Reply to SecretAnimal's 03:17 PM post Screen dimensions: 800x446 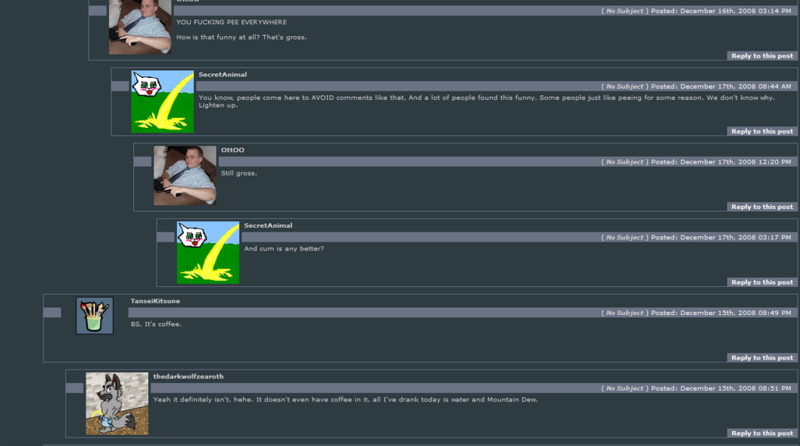pyautogui.click(x=762, y=283)
